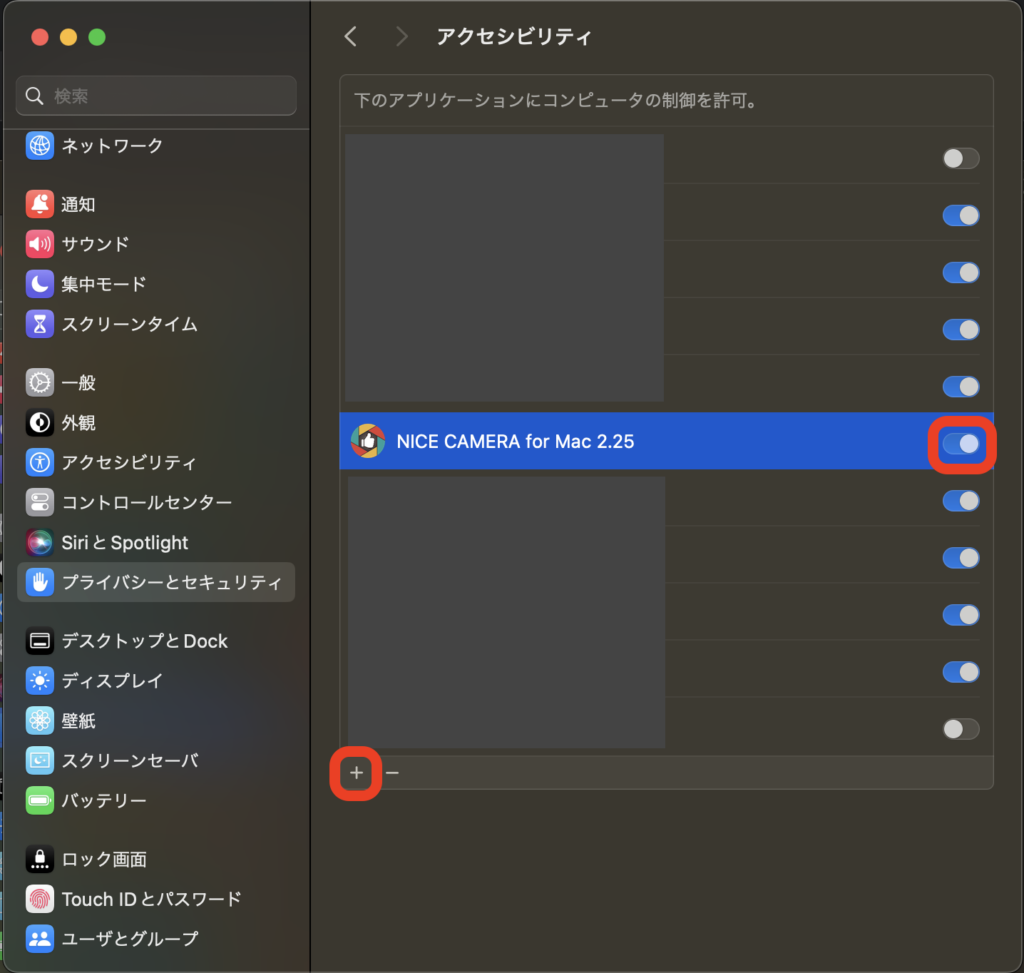Viewport: 1024px width, 973px height.
Task: Enable the last app toggle, currently off
Action: 961,729
